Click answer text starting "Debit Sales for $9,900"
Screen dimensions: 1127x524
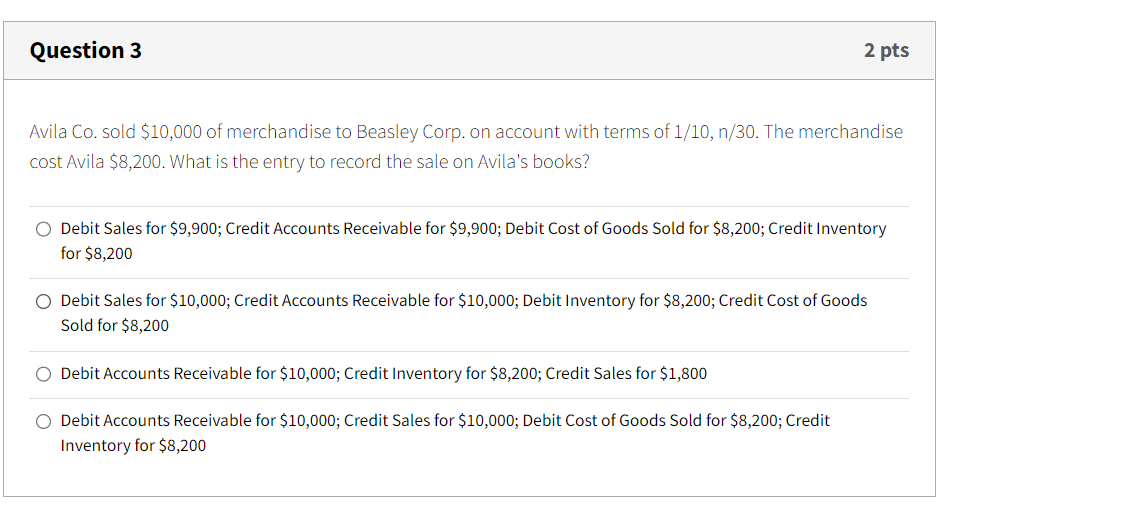pos(474,241)
